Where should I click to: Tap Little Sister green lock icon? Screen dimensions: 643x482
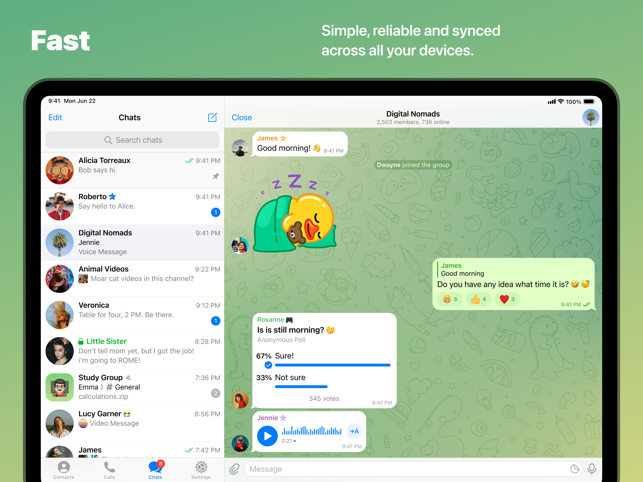pos(81,341)
